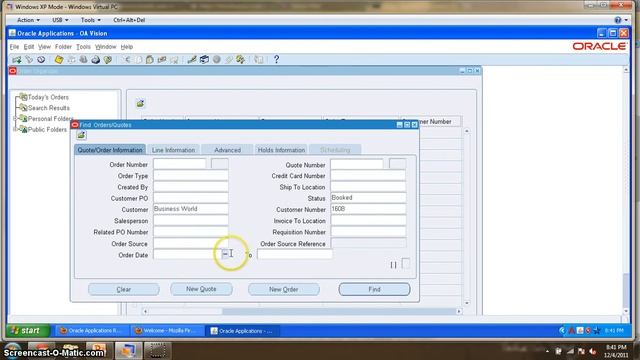Screen dimensions: 640x360
Task: Click the New record toolbar icon
Action: (x=17, y=60)
